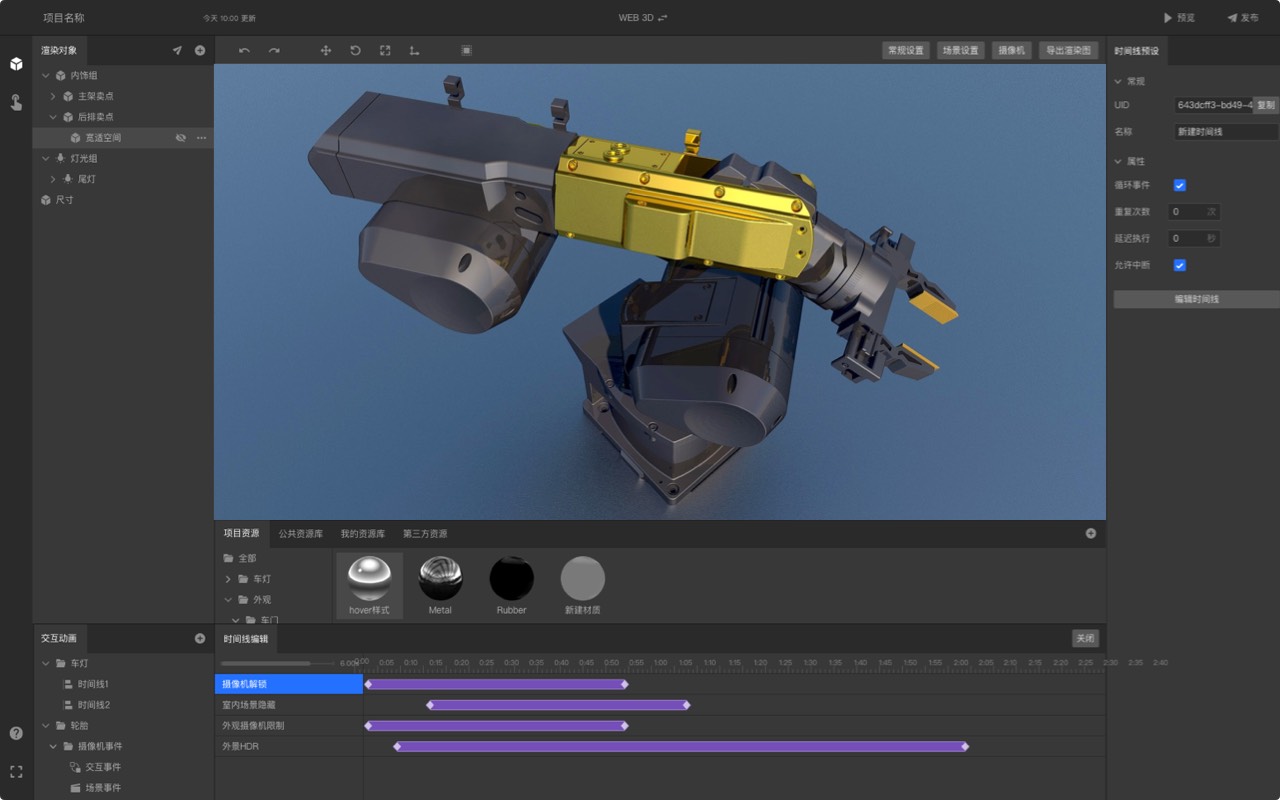Click the timeline zoom slider
The height and width of the screenshot is (800, 1280).
click(x=277, y=663)
